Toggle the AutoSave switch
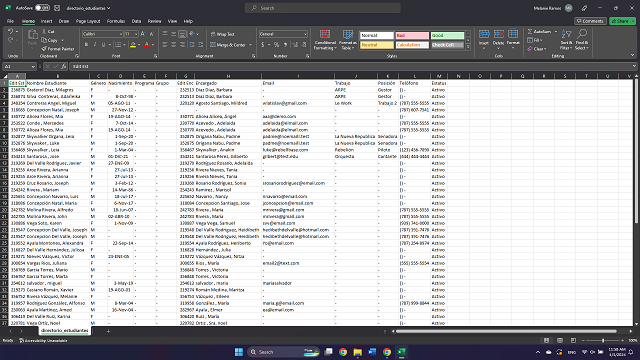Screen dimensions: 640x360 pyautogui.click(x=42, y=8)
